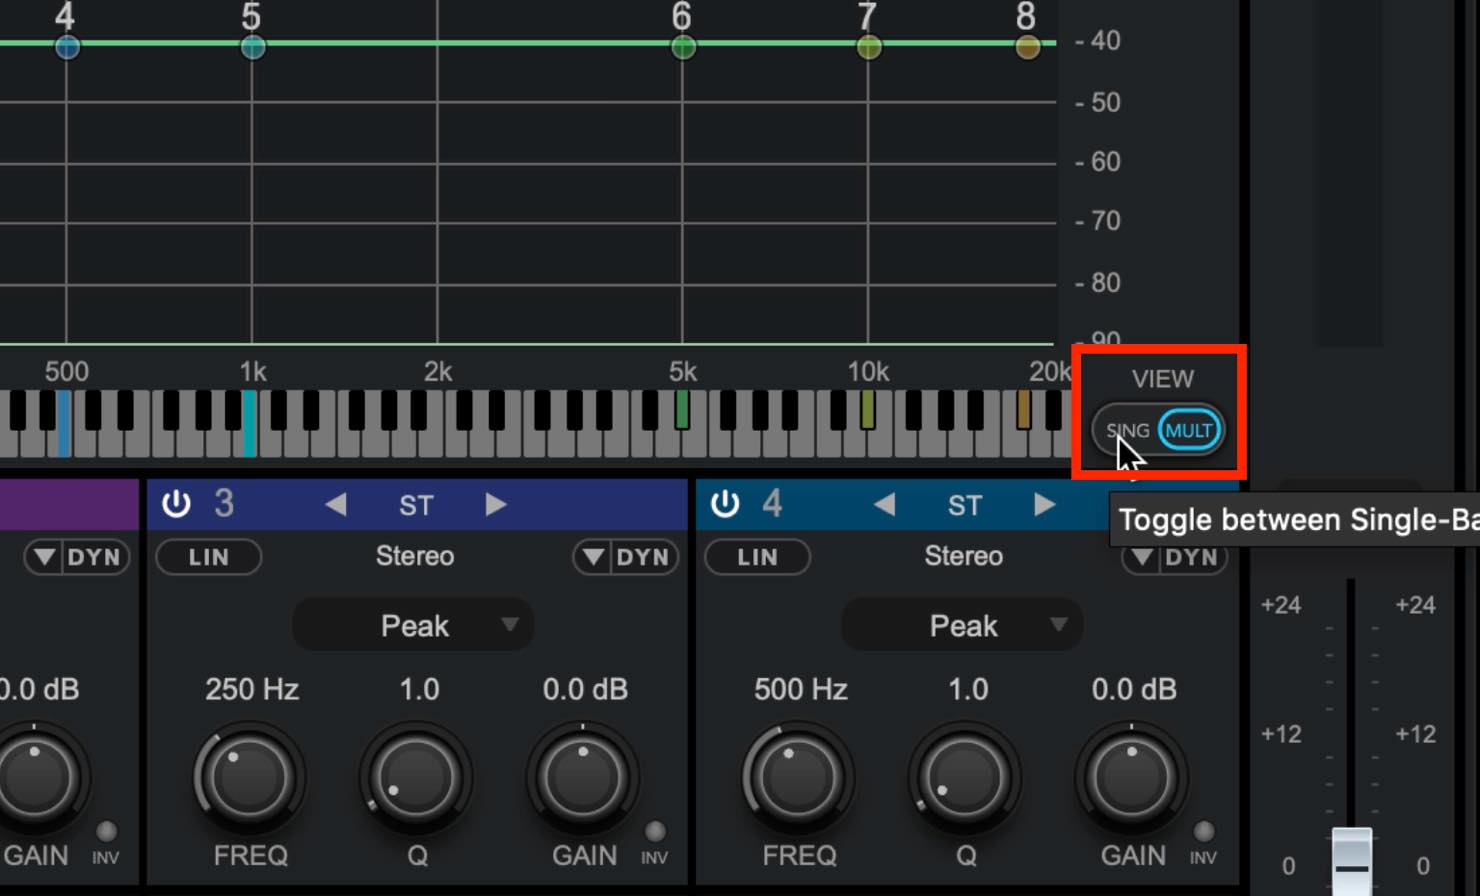Viewport: 1480px width, 896px height.
Task: Toggle power for band 3
Action: pos(177,503)
